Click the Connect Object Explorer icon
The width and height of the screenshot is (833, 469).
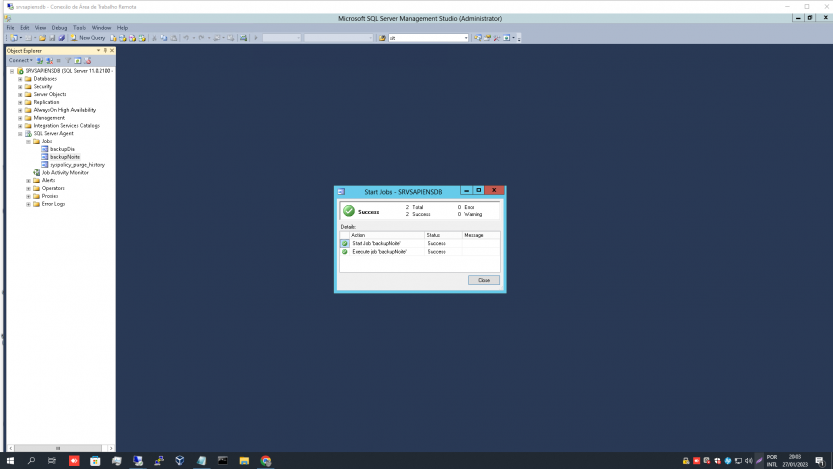point(40,61)
